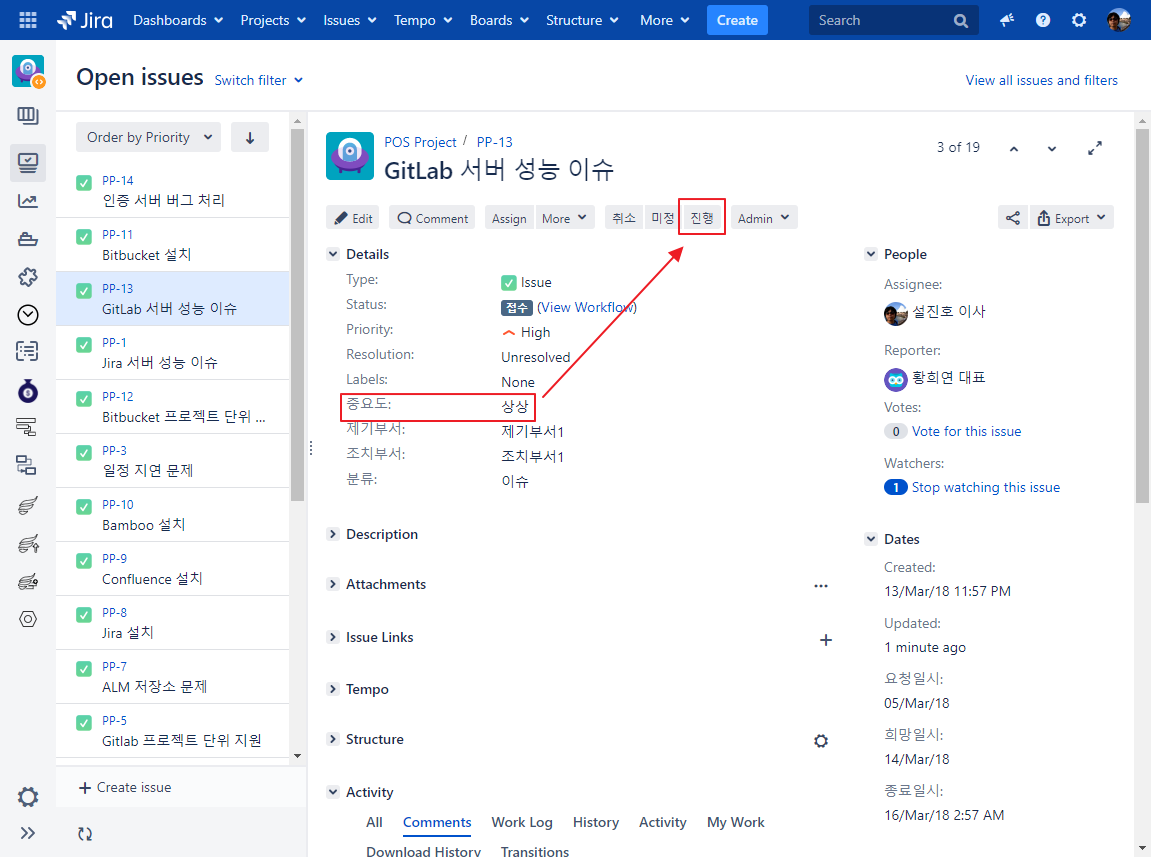Go to the Jira logo home

[x=85, y=20]
